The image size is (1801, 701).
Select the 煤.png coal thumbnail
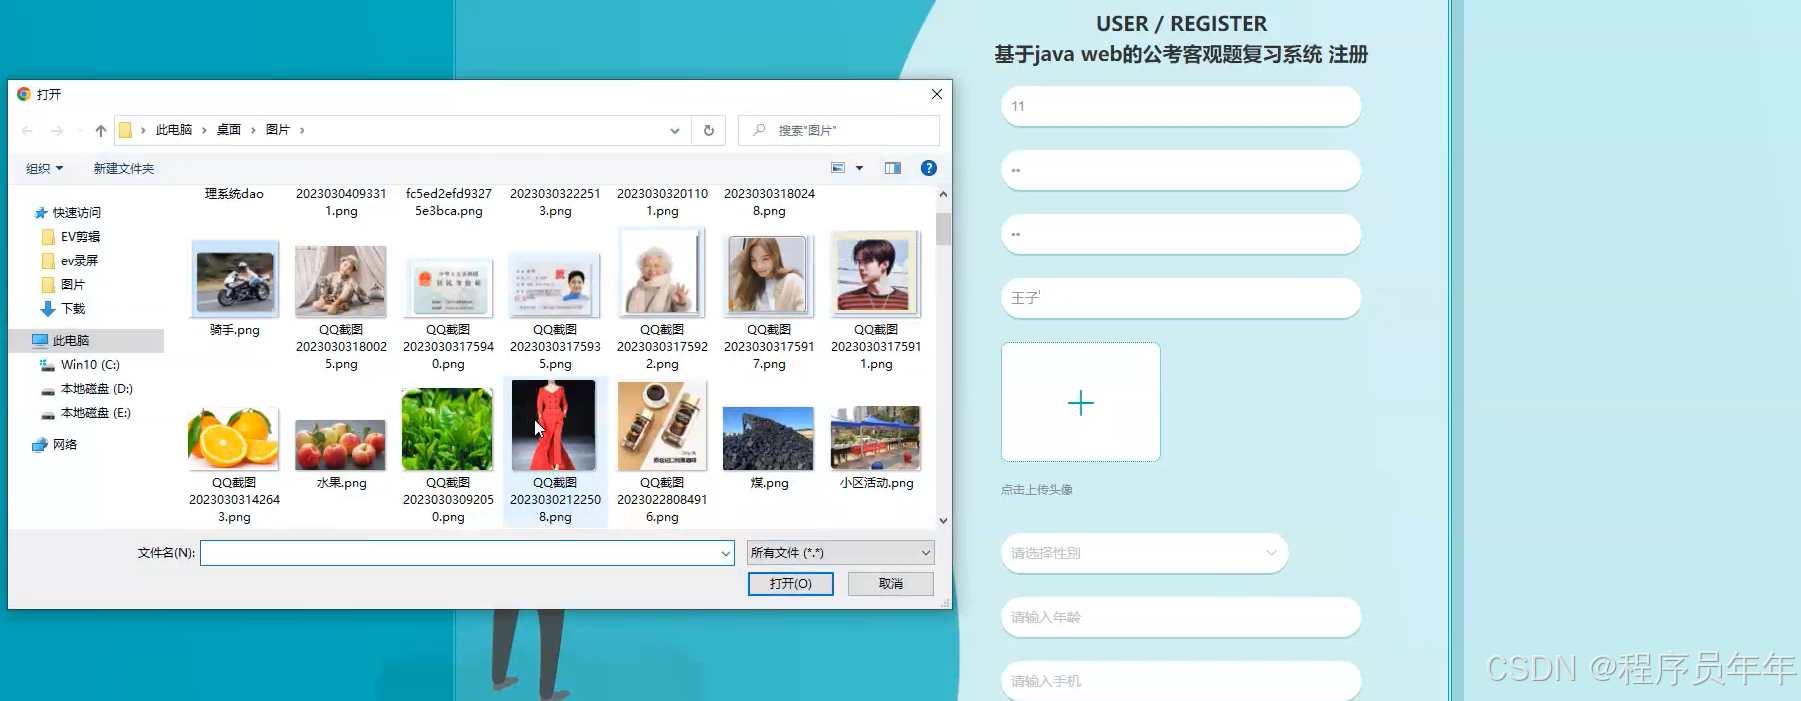point(768,438)
